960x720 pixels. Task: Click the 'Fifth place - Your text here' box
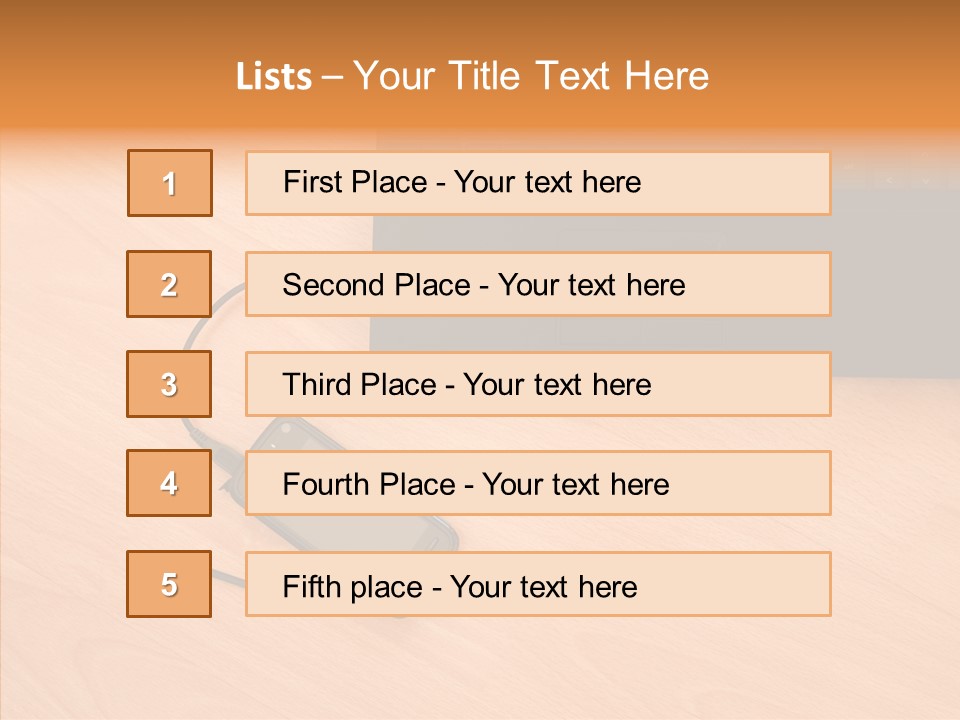click(x=538, y=584)
